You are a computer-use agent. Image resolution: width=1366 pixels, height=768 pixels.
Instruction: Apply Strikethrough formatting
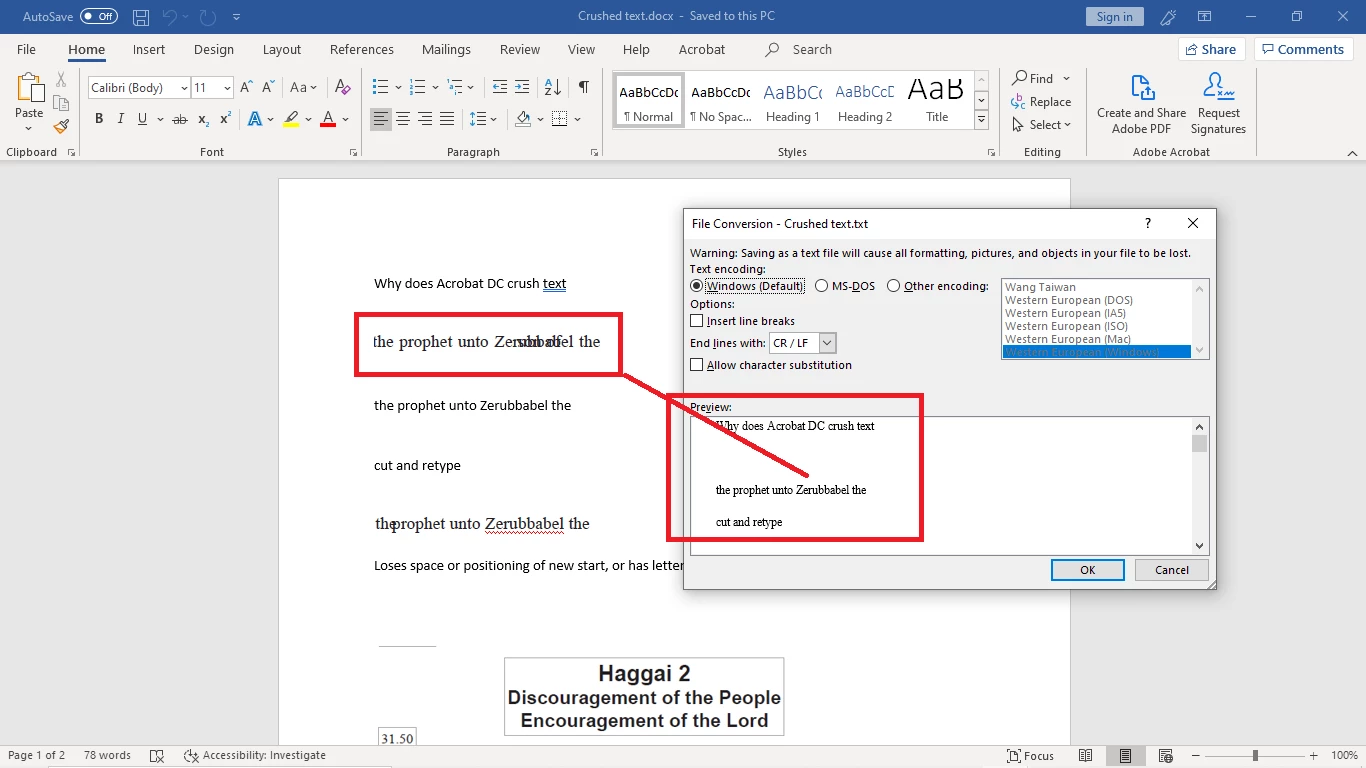180,119
